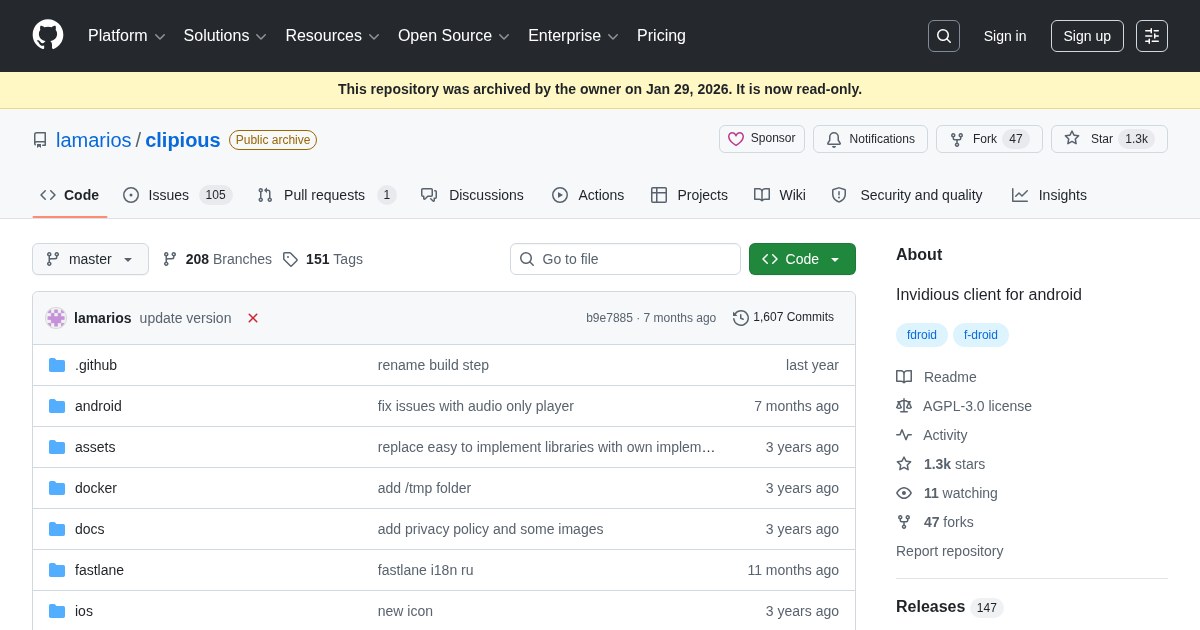Click 'rename build step' commit message

click(x=433, y=365)
